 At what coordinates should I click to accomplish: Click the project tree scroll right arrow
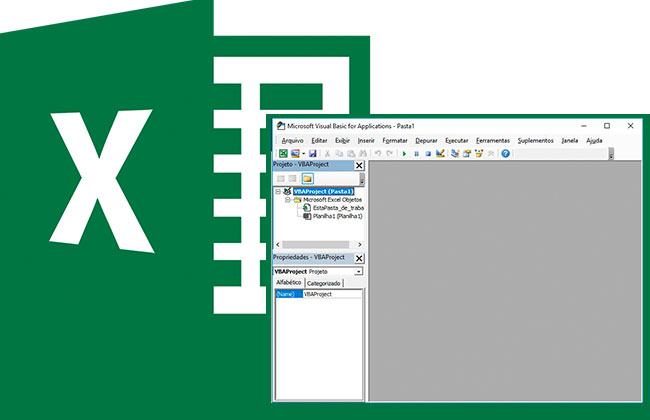click(x=359, y=245)
